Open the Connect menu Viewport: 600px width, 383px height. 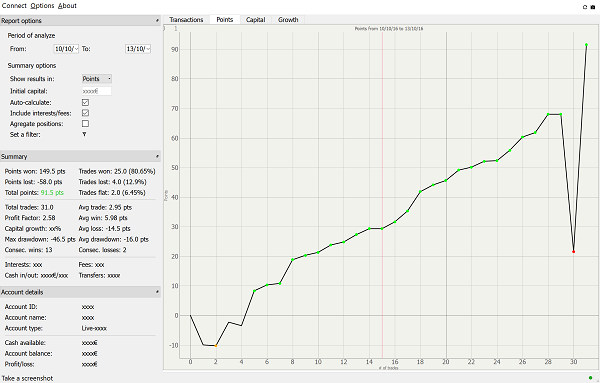tap(14, 6)
